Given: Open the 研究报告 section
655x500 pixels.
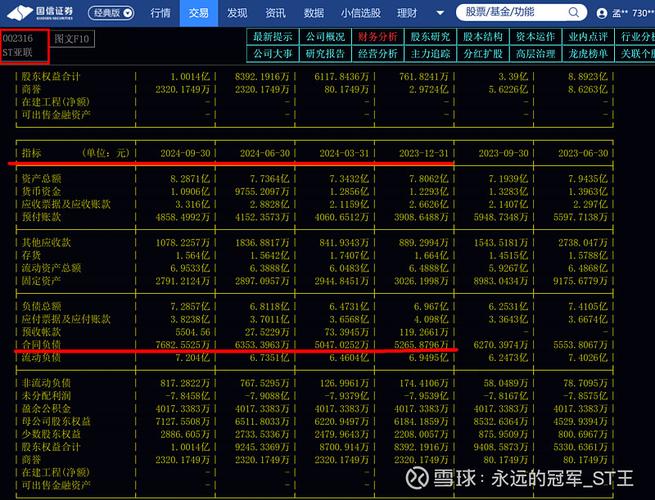Looking at the screenshot, I should click(325, 53).
